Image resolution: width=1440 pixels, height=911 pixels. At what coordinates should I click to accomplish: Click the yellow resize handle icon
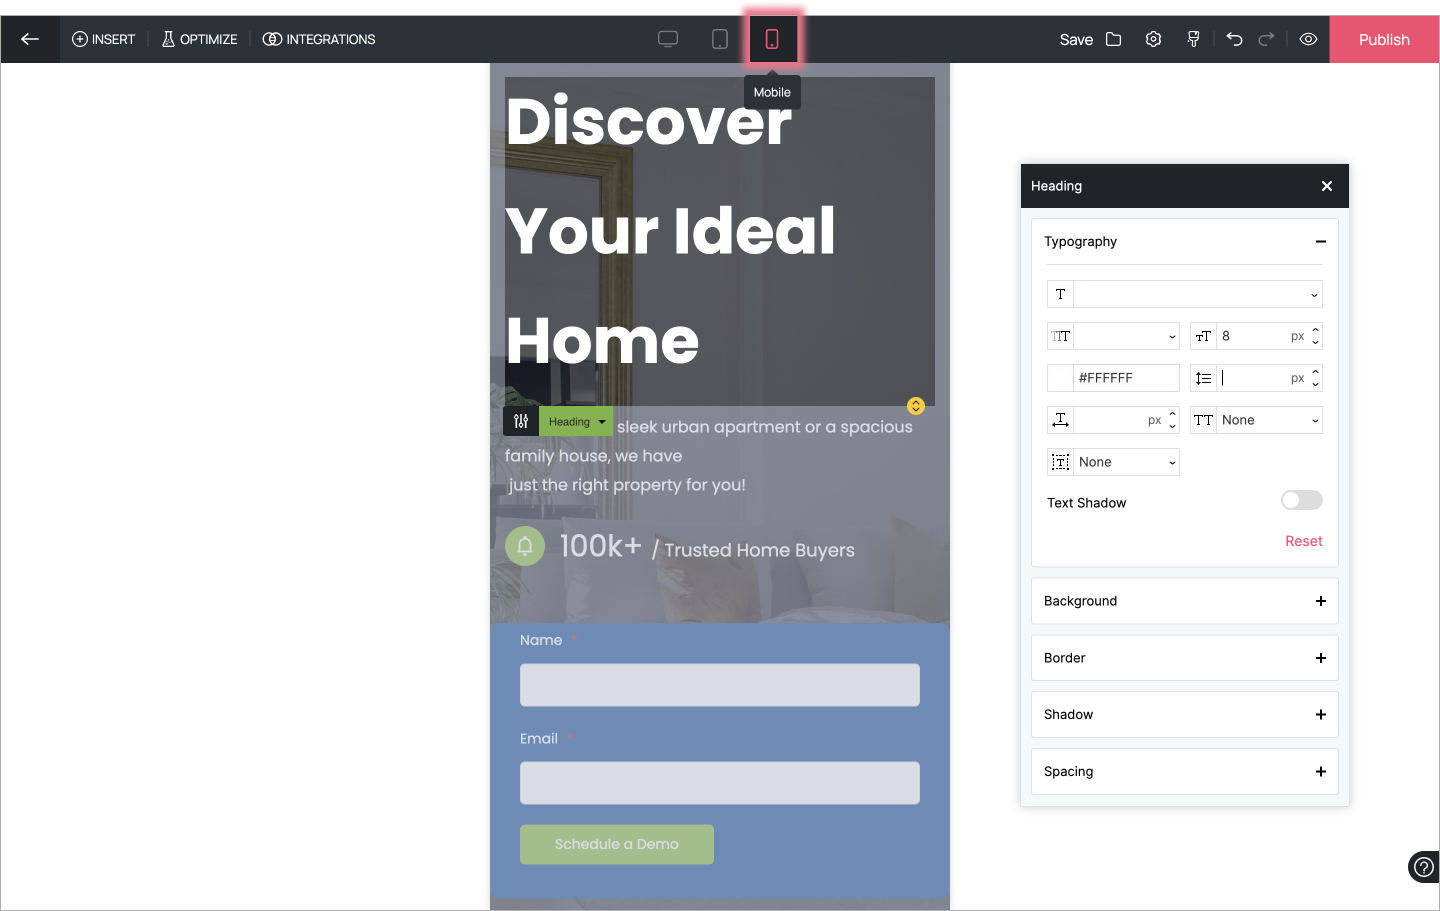tap(916, 406)
